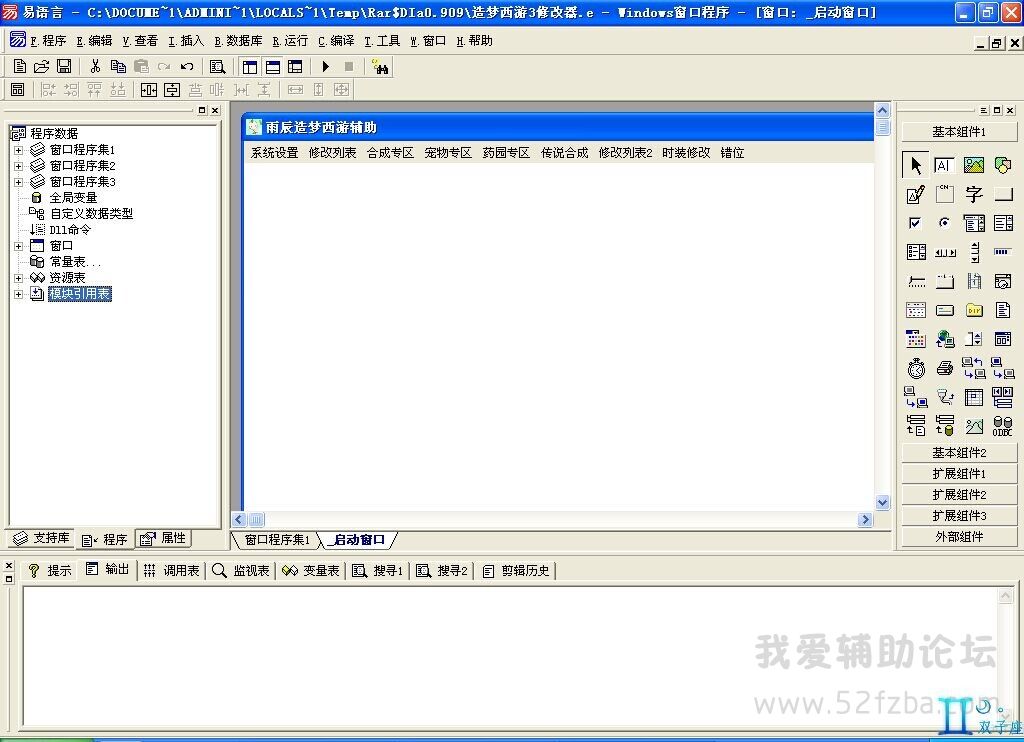Screen dimensions: 1024x742
Task: Select the 自定义数据类型 tree item
Action: coord(91,214)
